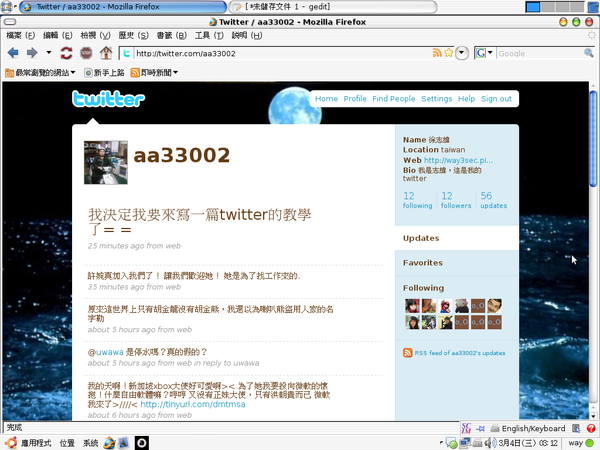Click the RSS feed icon in the address bar

click(x=437, y=53)
